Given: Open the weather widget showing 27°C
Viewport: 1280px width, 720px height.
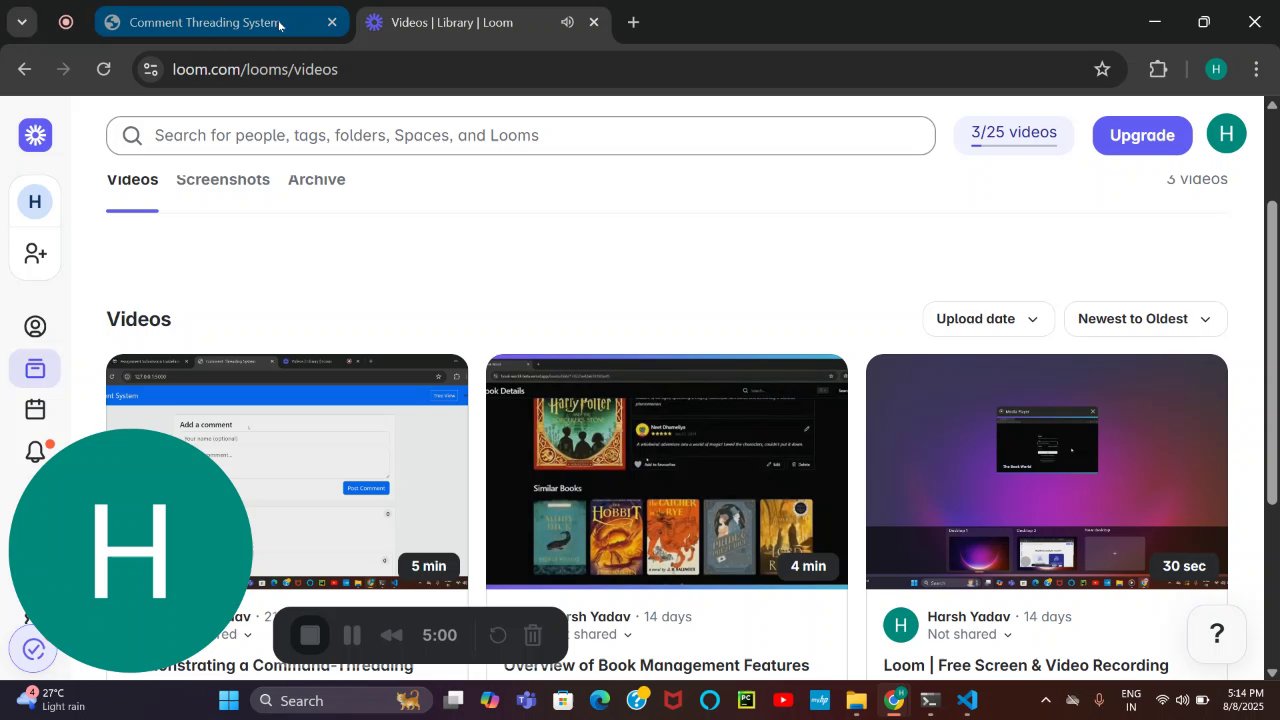Looking at the screenshot, I should (52, 700).
